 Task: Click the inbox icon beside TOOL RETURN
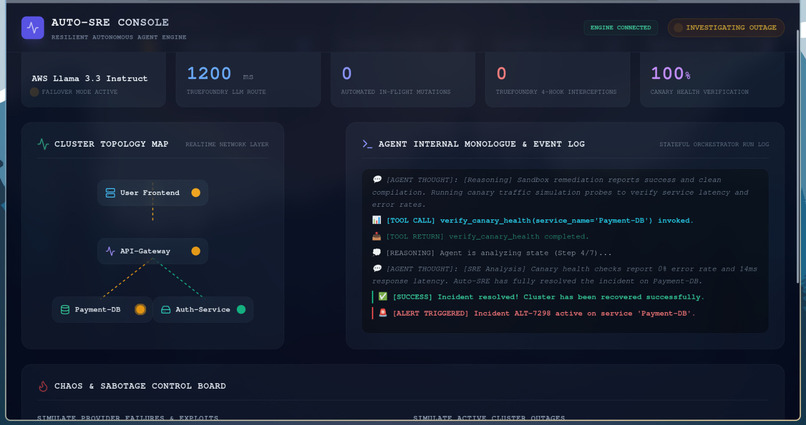(x=377, y=236)
